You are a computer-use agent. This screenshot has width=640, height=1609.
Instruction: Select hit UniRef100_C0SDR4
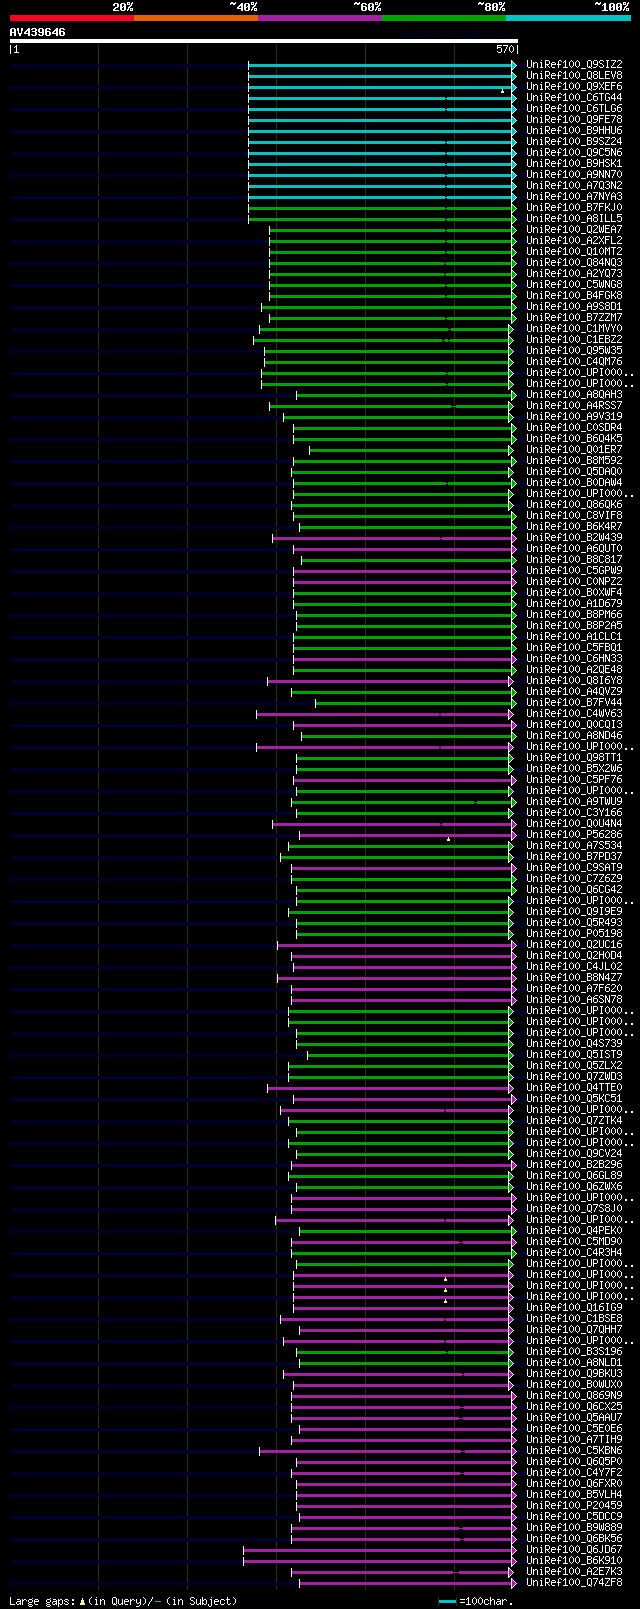pos(574,428)
